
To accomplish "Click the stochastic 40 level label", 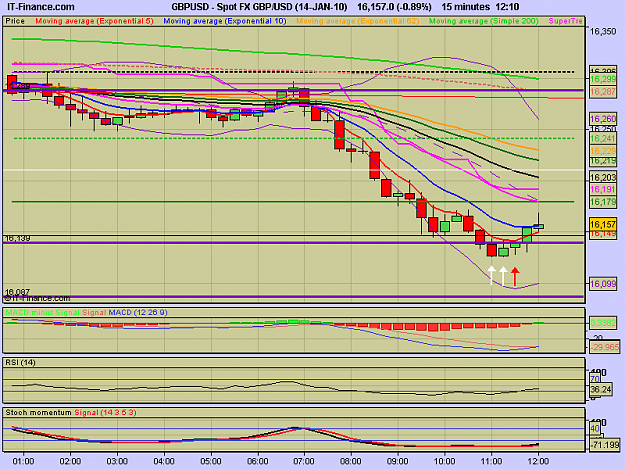I will click(595, 429).
